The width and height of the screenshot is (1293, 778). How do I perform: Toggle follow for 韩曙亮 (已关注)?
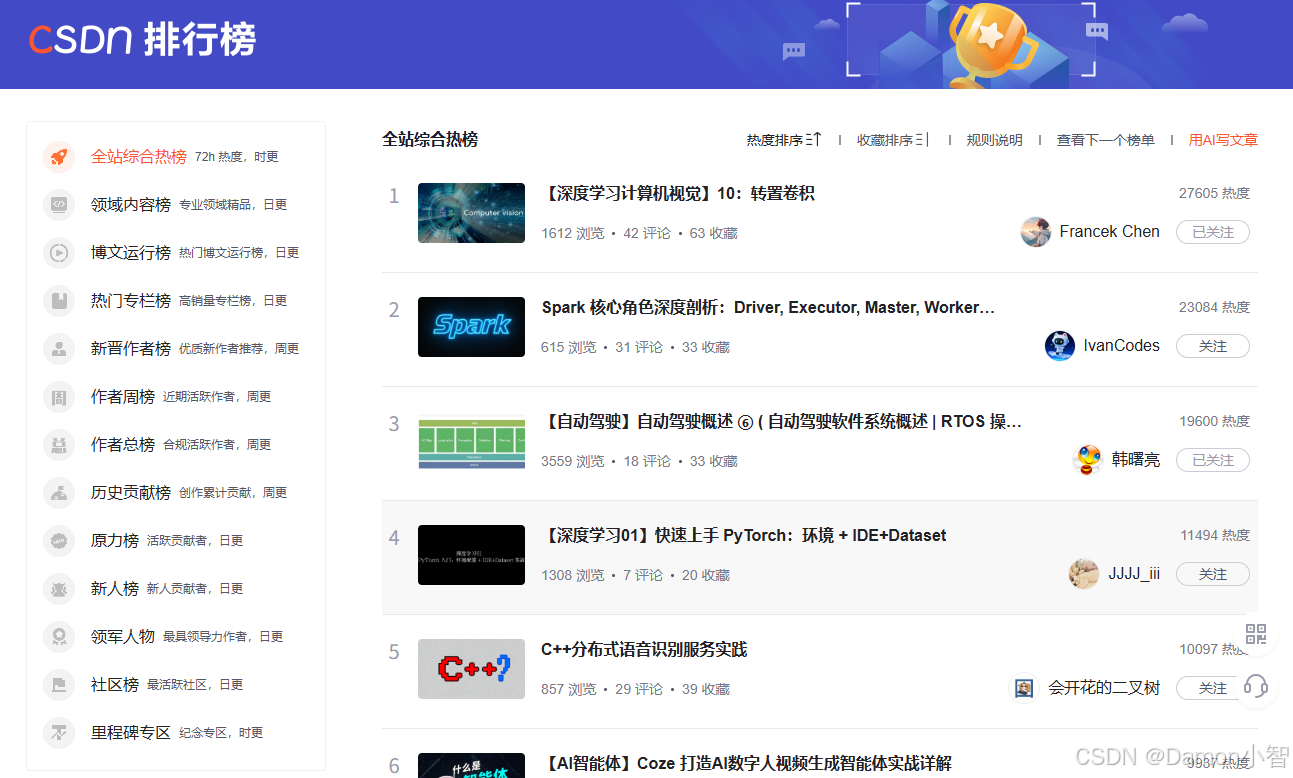pos(1212,460)
